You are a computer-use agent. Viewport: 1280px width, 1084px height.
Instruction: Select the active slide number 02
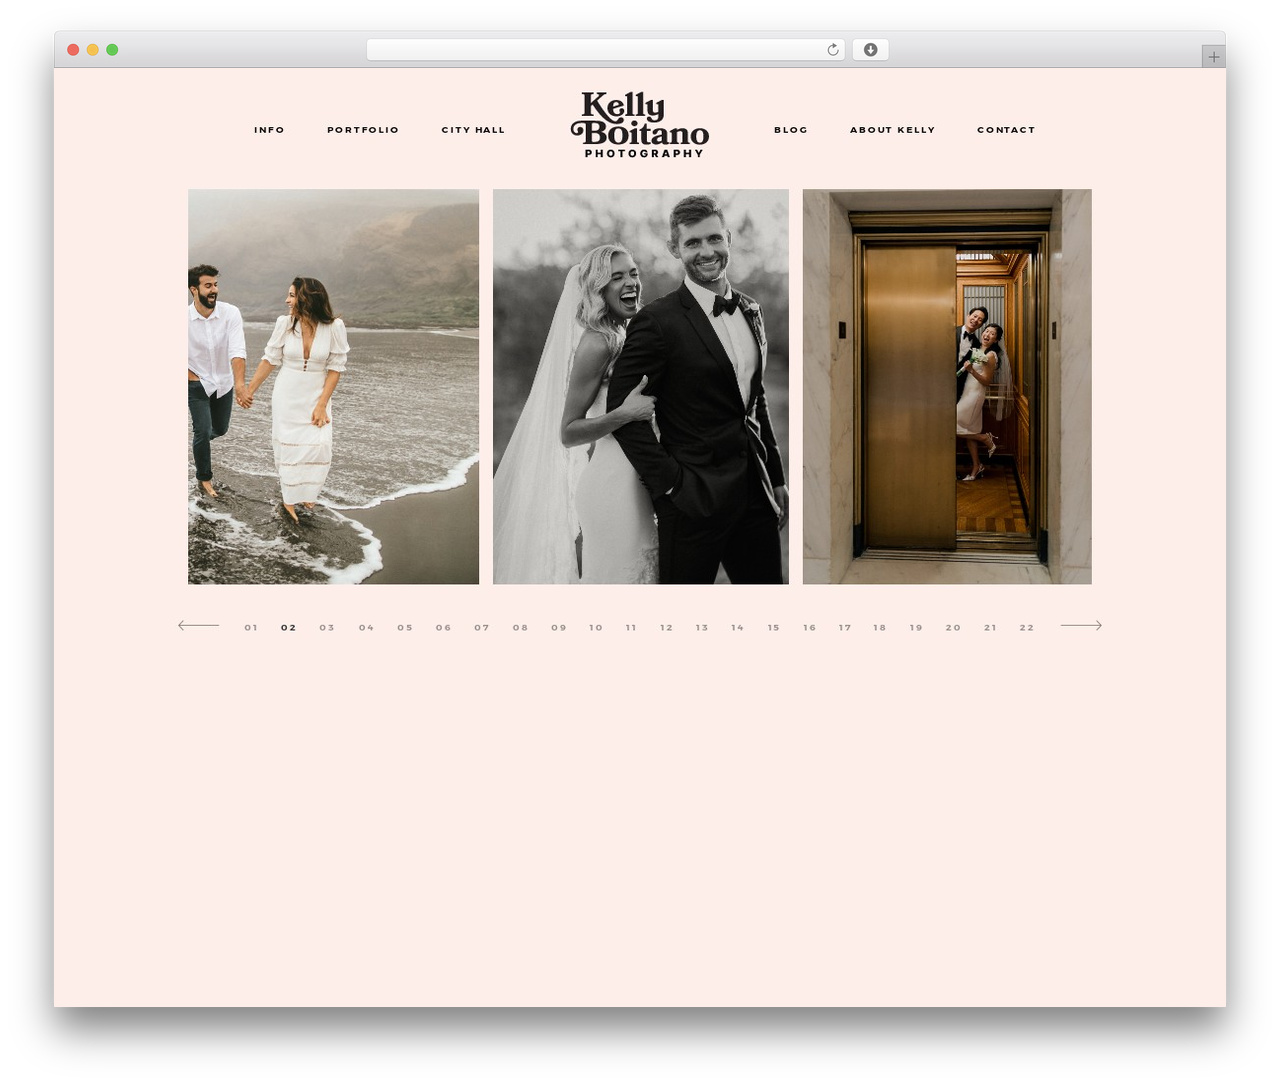click(x=289, y=628)
